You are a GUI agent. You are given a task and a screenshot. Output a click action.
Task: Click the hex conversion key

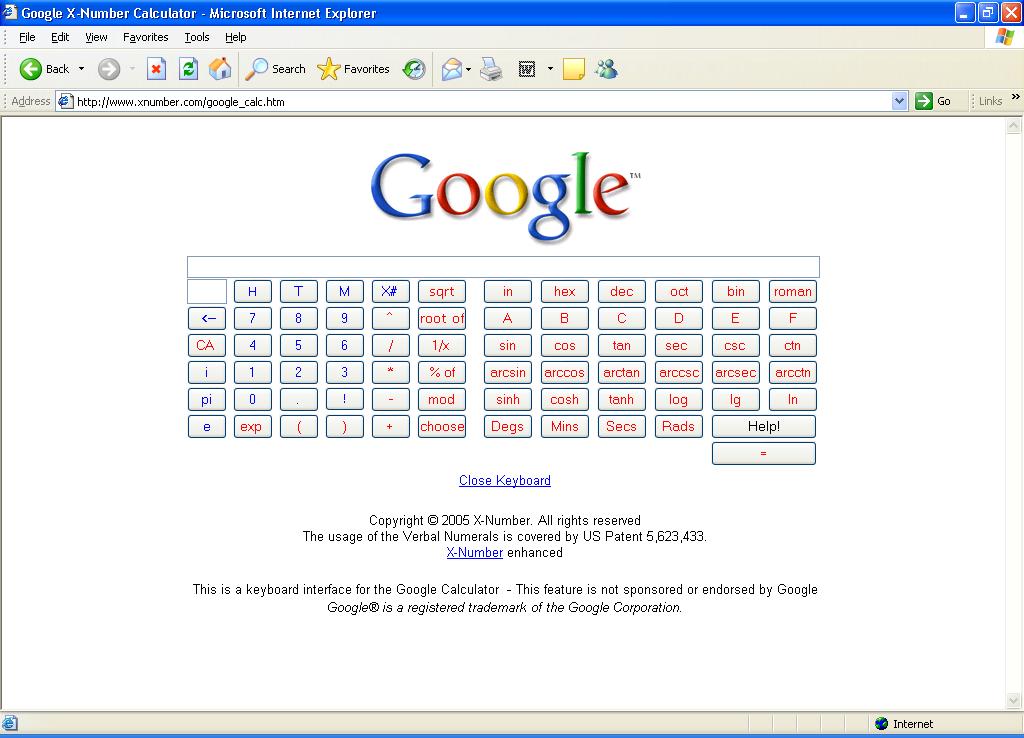[564, 292]
